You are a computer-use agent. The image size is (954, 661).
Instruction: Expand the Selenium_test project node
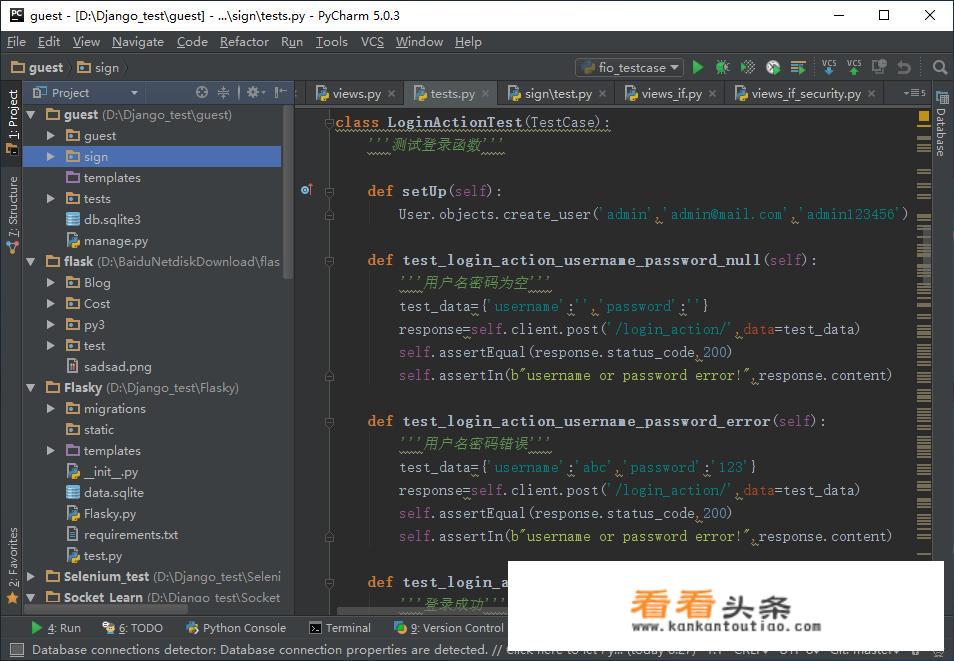(31, 576)
